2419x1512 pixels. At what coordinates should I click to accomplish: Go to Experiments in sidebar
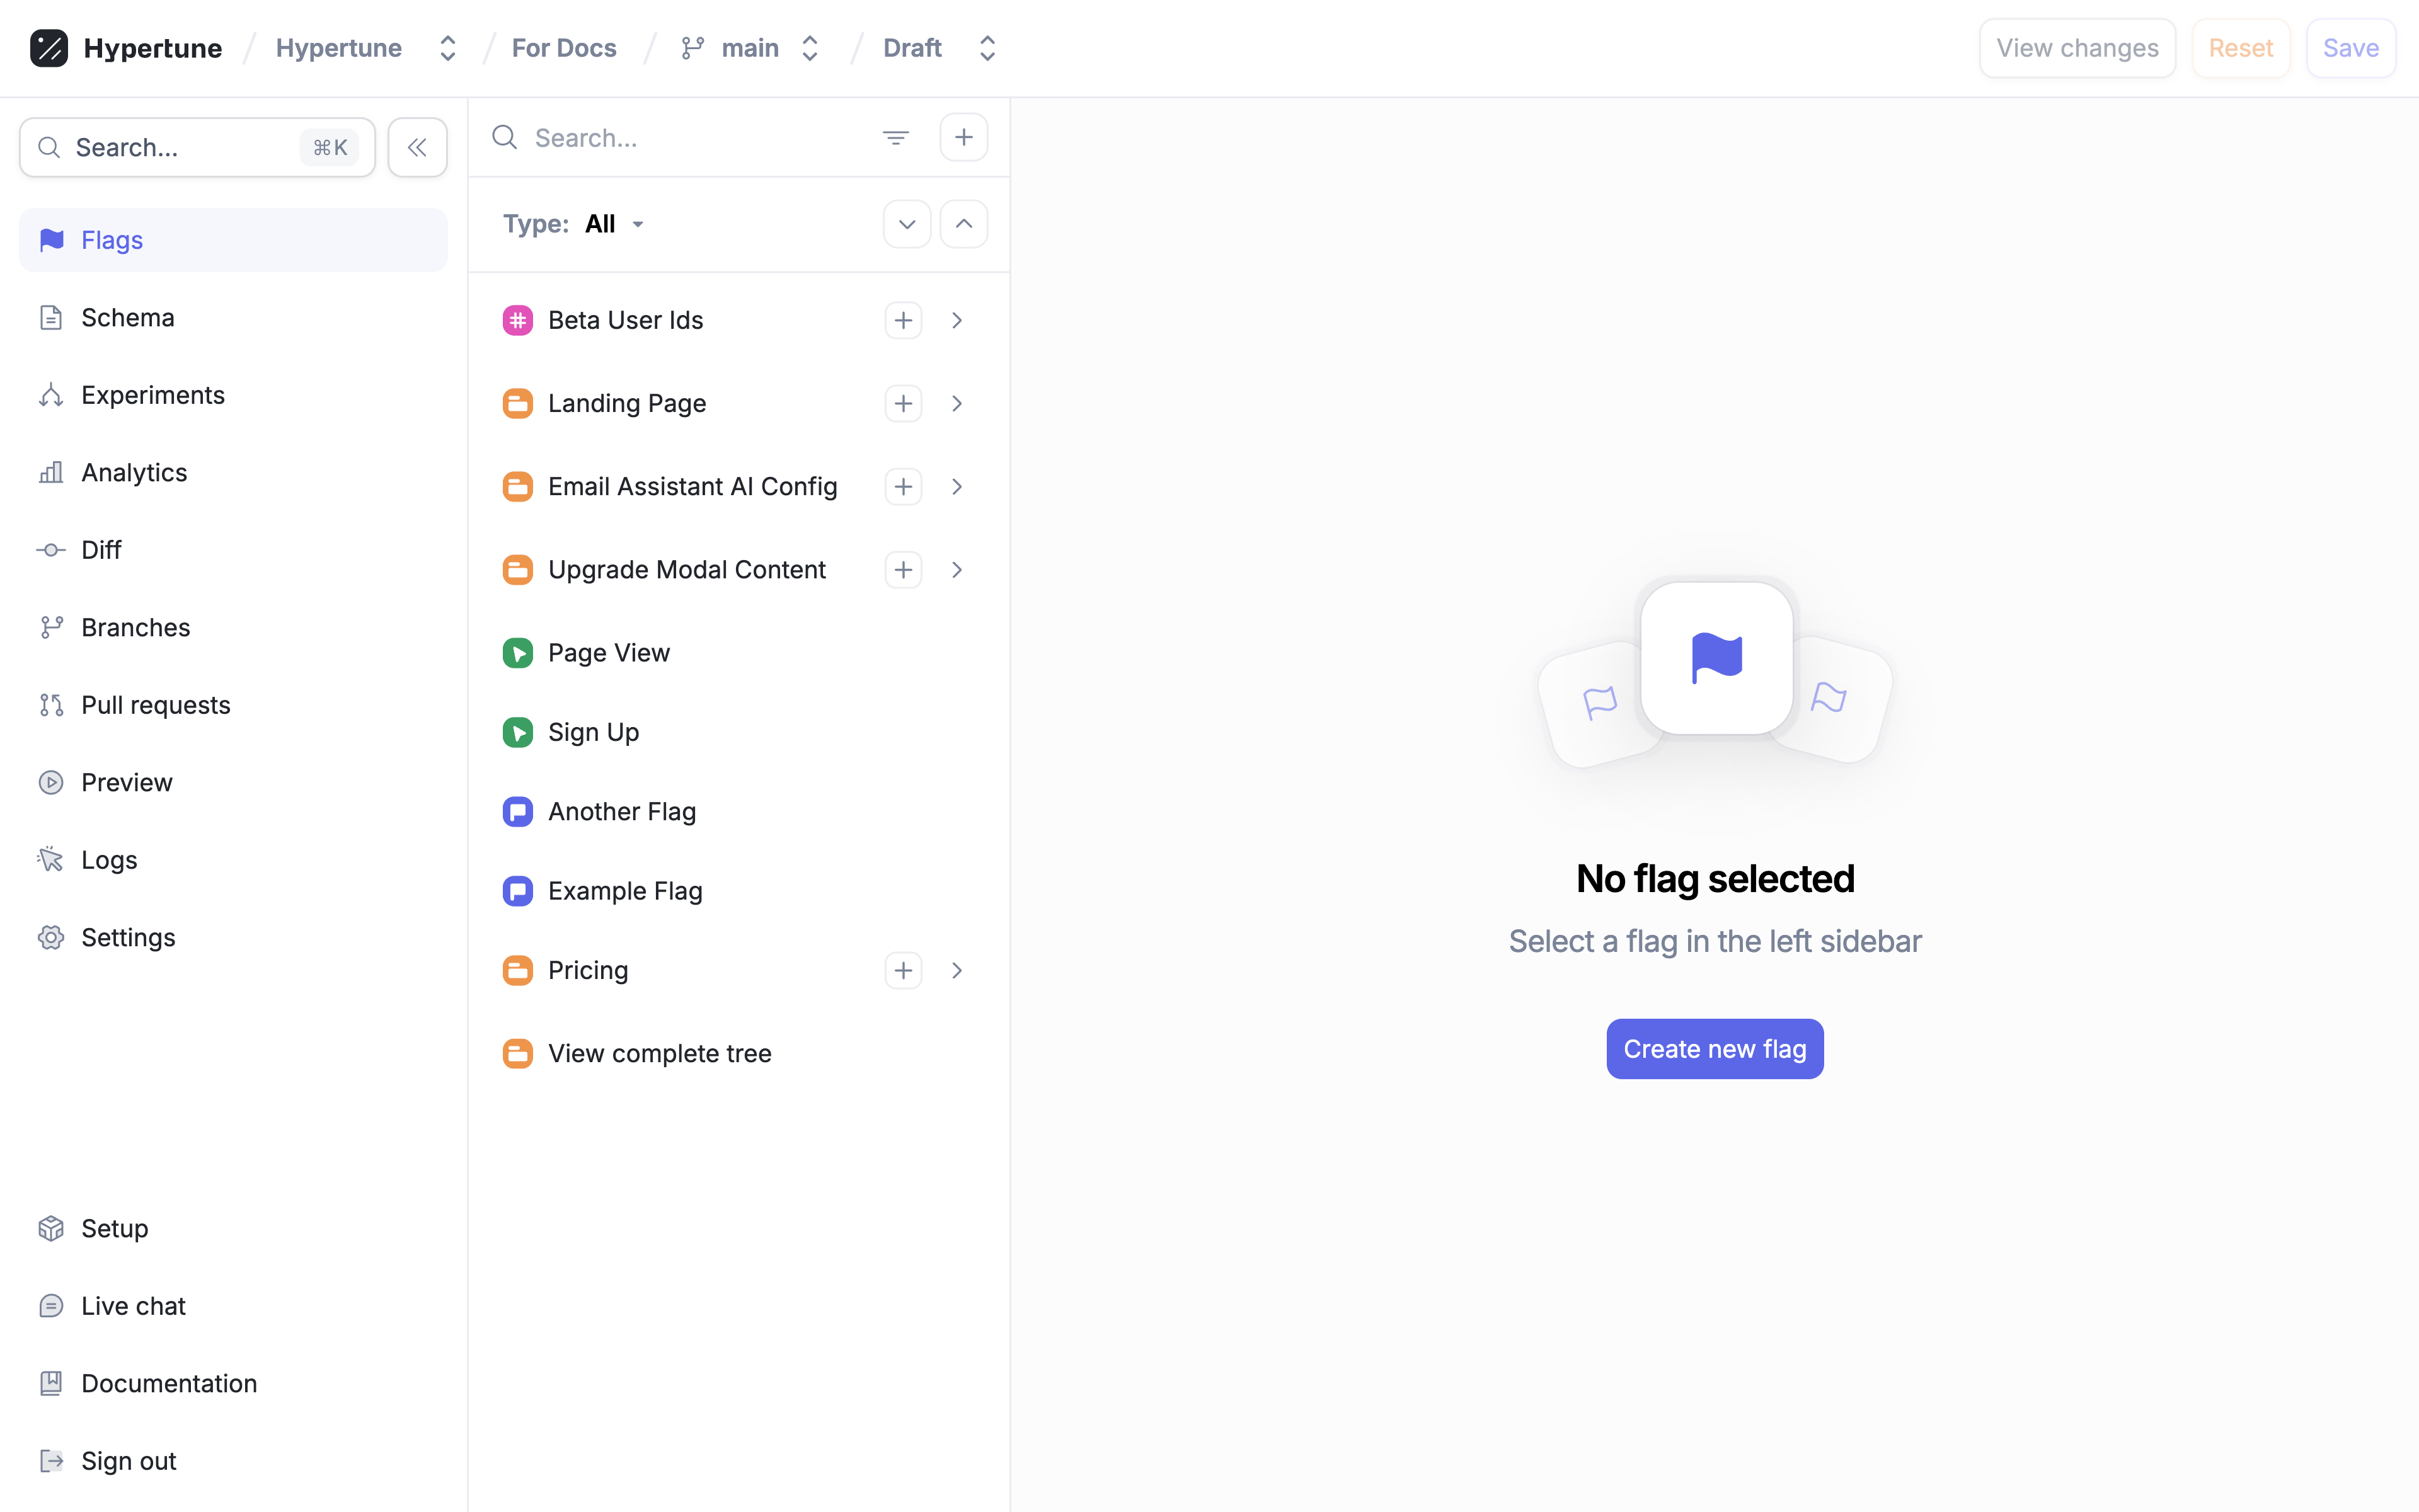(152, 395)
